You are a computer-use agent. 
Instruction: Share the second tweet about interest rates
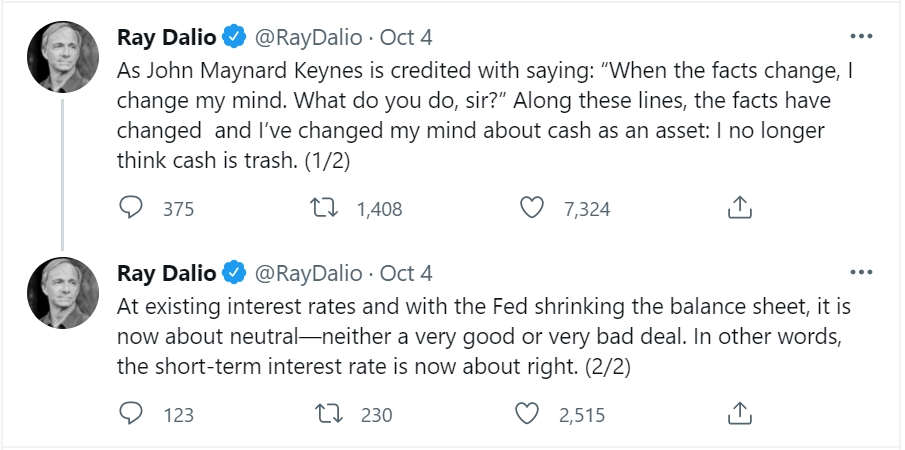738,413
